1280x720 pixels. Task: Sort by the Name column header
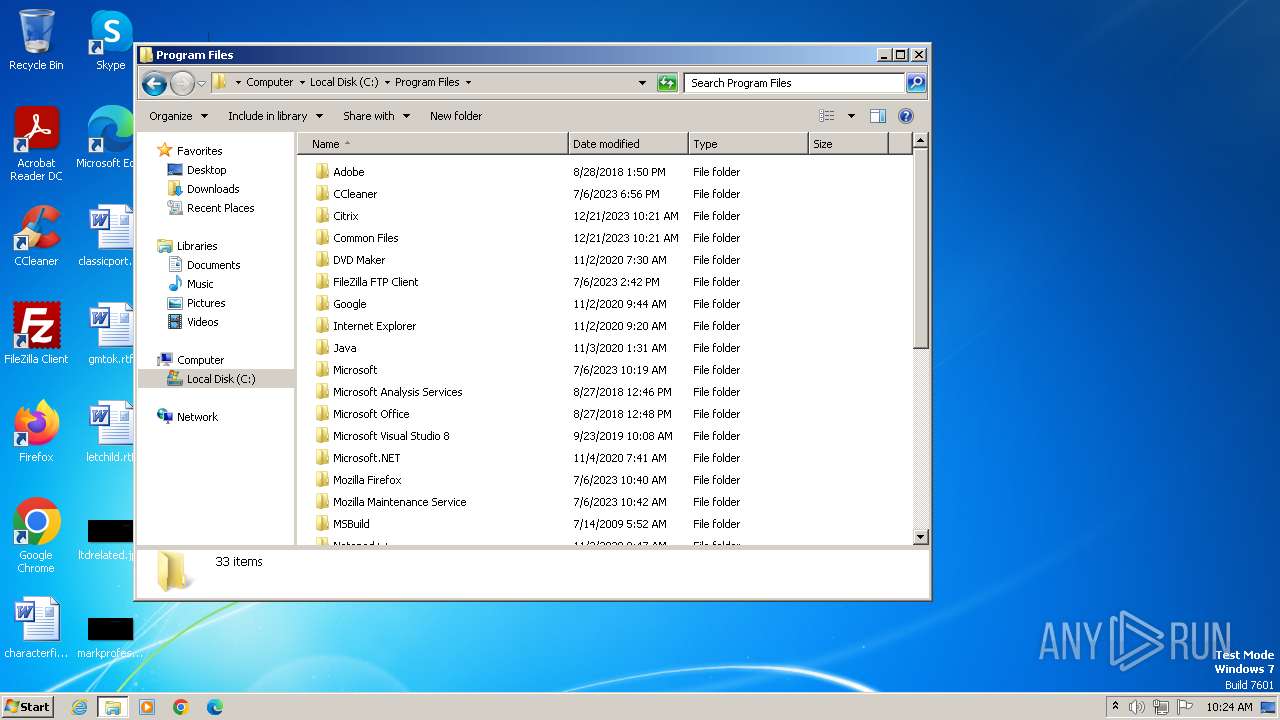click(433, 144)
